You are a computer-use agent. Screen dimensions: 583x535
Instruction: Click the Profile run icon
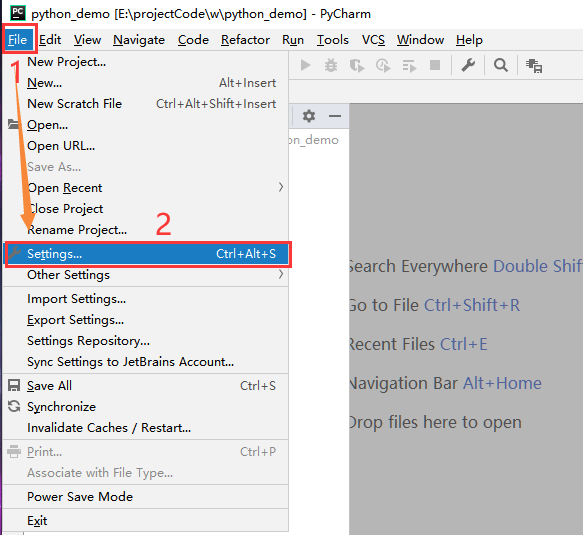383,66
